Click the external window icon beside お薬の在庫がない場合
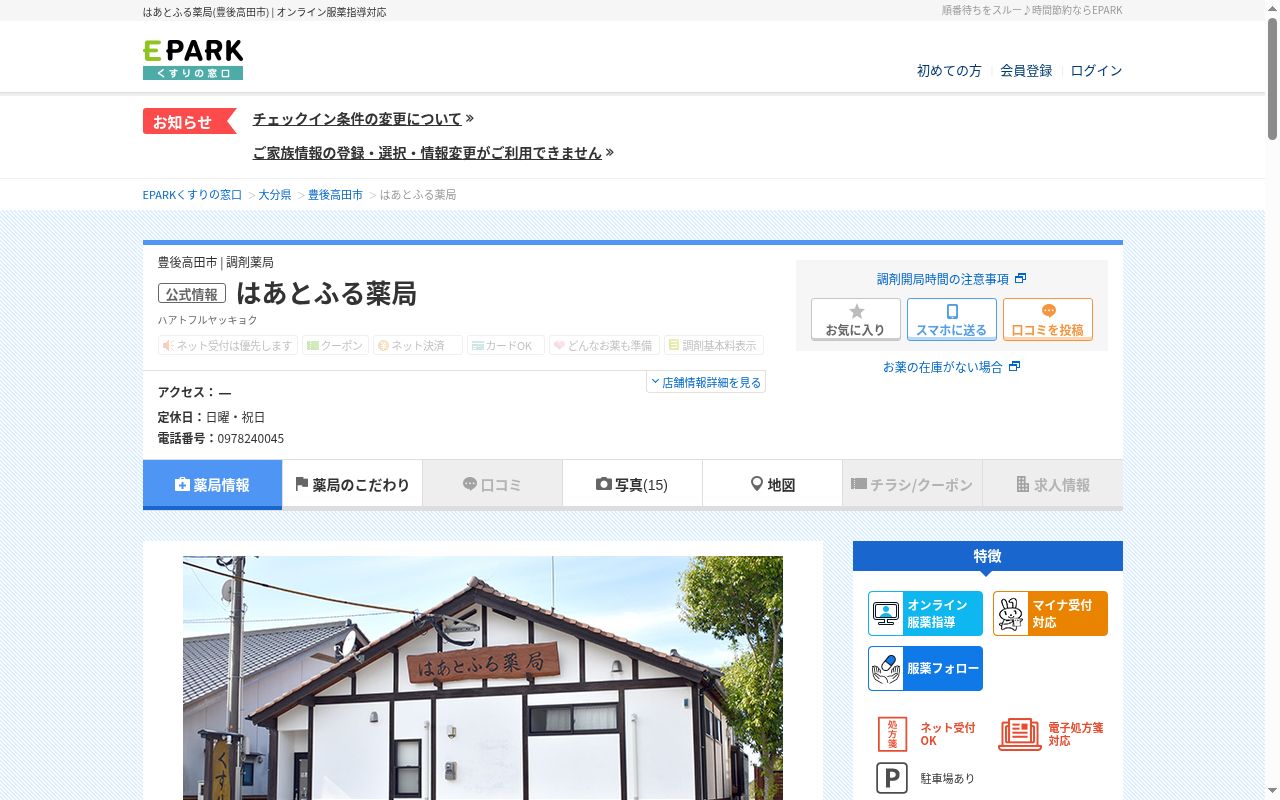This screenshot has width=1280, height=800. [x=1014, y=367]
